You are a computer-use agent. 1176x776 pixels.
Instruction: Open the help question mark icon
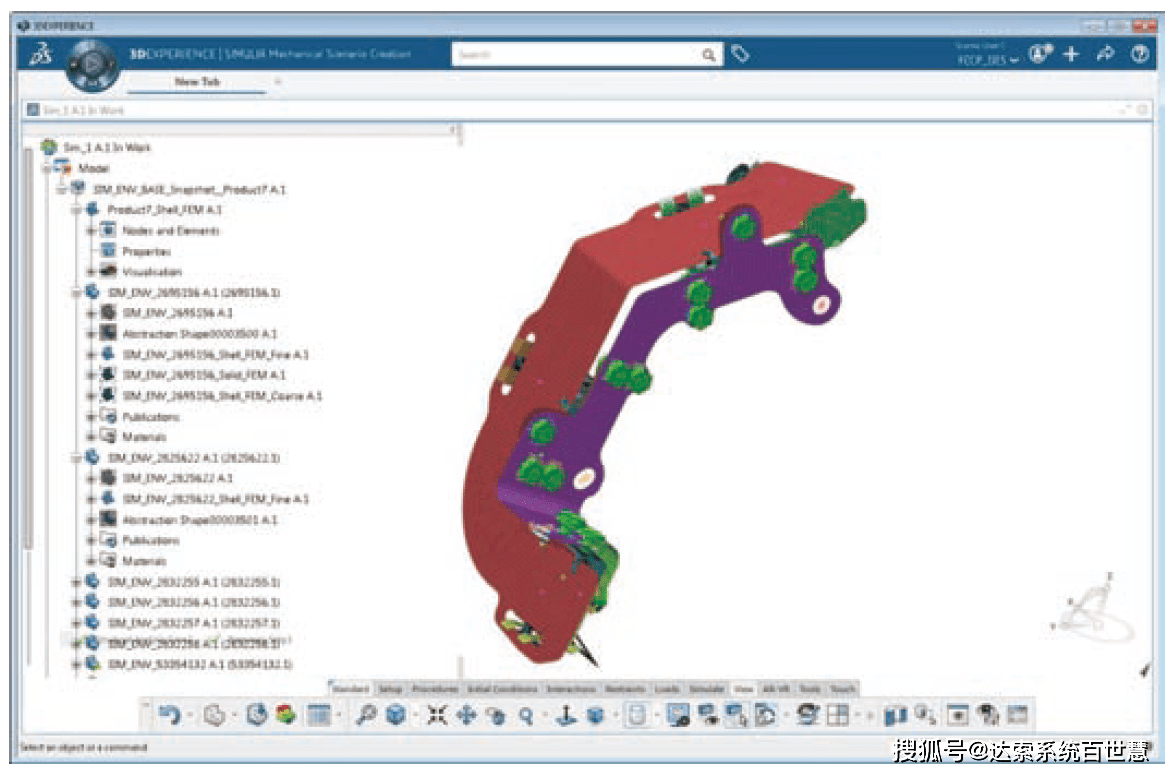click(1139, 55)
